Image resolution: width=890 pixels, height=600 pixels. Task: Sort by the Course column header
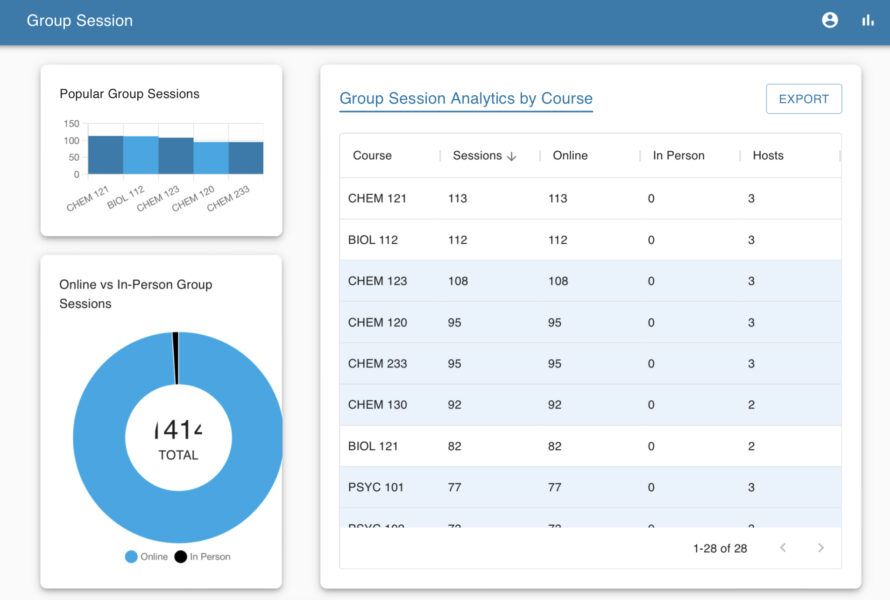372,156
